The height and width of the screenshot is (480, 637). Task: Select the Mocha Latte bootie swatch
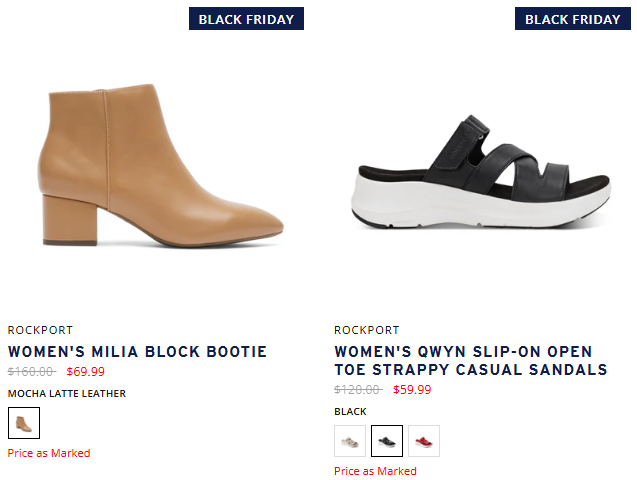pos(23,423)
